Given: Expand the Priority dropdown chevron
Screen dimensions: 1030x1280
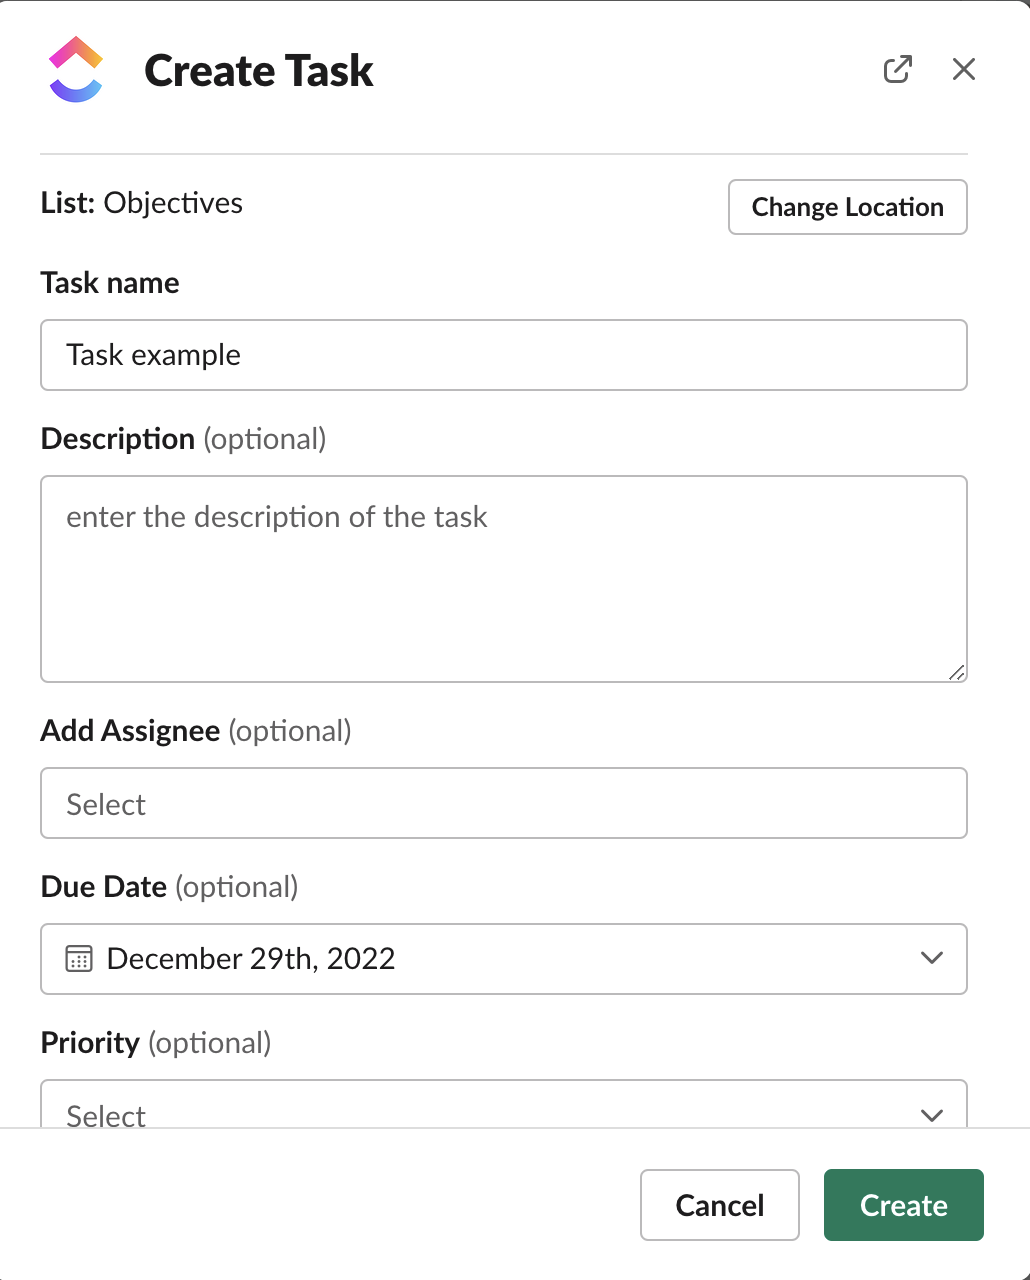Looking at the screenshot, I should pyautogui.click(x=931, y=1114).
